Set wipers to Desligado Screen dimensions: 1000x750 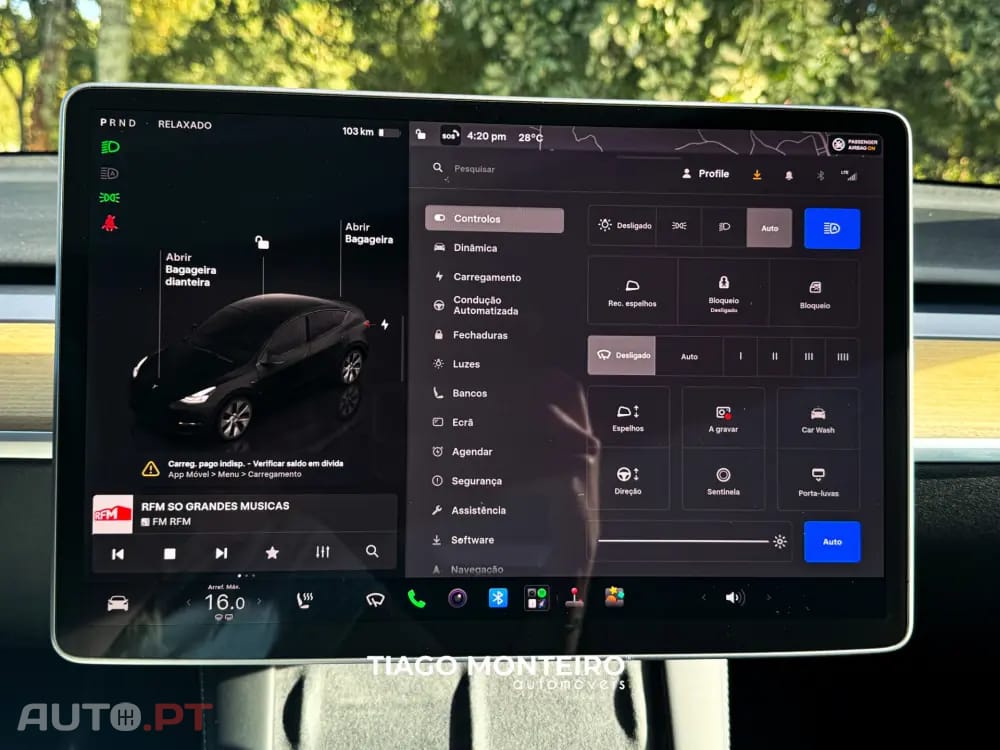[622, 355]
